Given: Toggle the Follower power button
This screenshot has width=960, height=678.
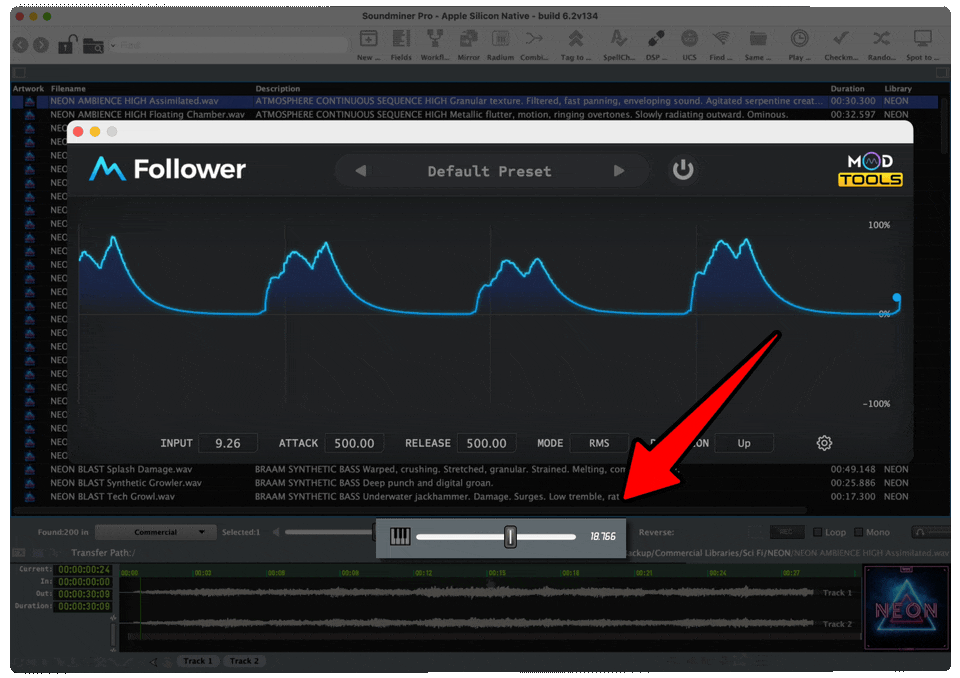Looking at the screenshot, I should (x=683, y=170).
